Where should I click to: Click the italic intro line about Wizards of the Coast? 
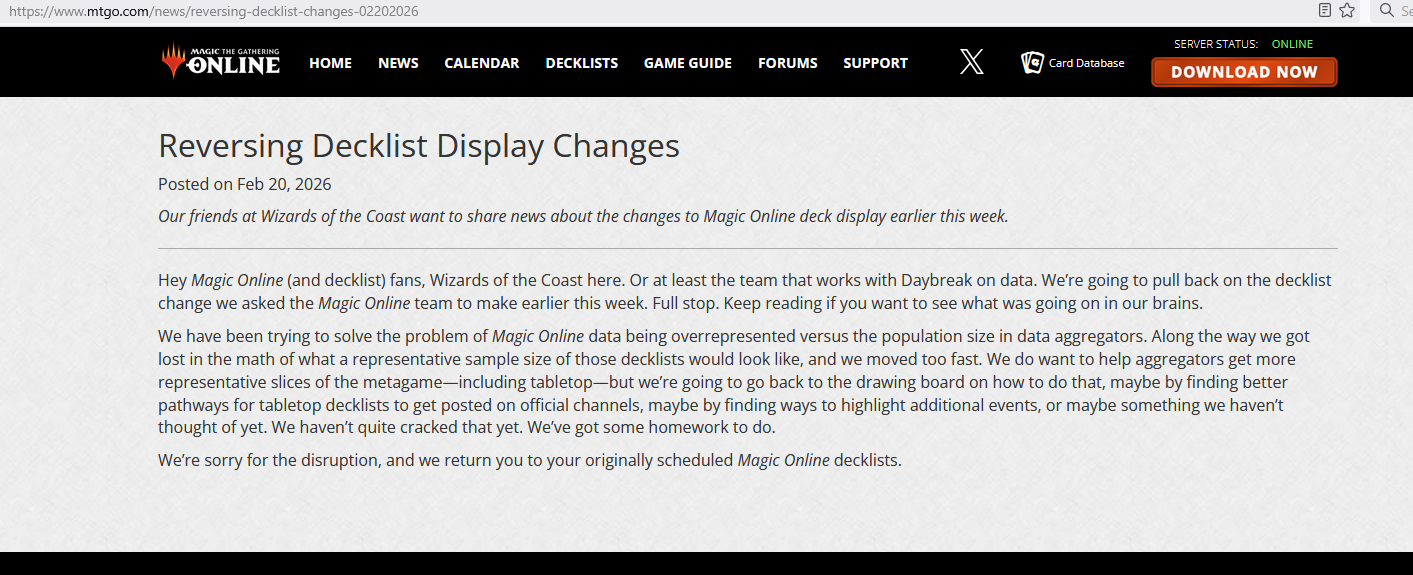pos(583,216)
